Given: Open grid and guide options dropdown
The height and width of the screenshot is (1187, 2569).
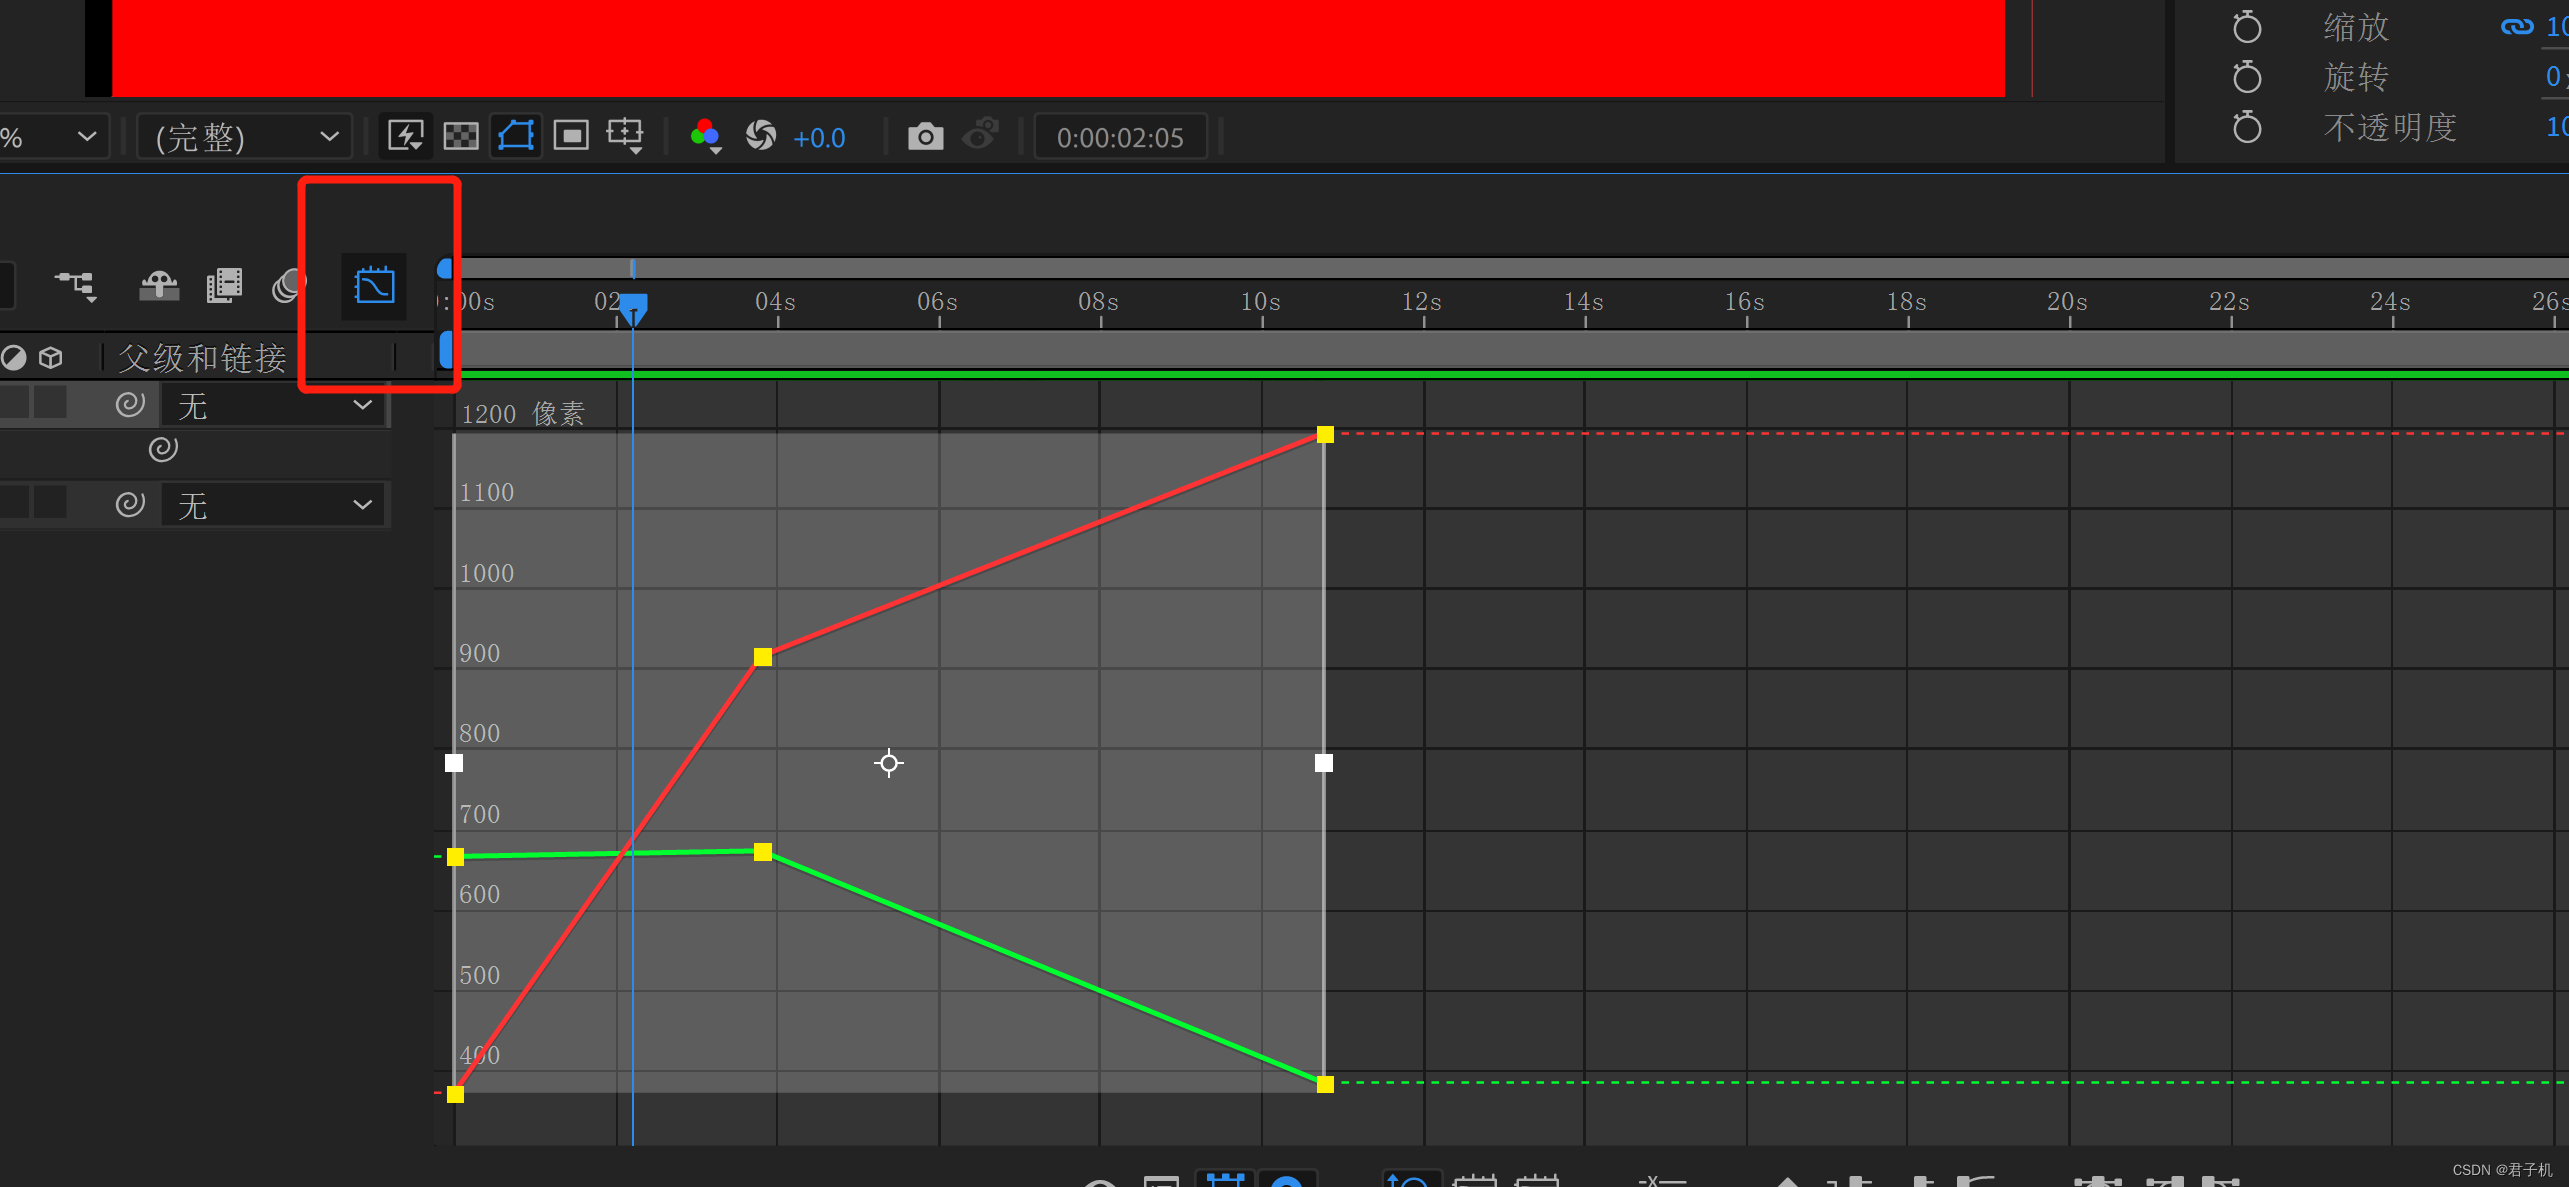Looking at the screenshot, I should 627,136.
